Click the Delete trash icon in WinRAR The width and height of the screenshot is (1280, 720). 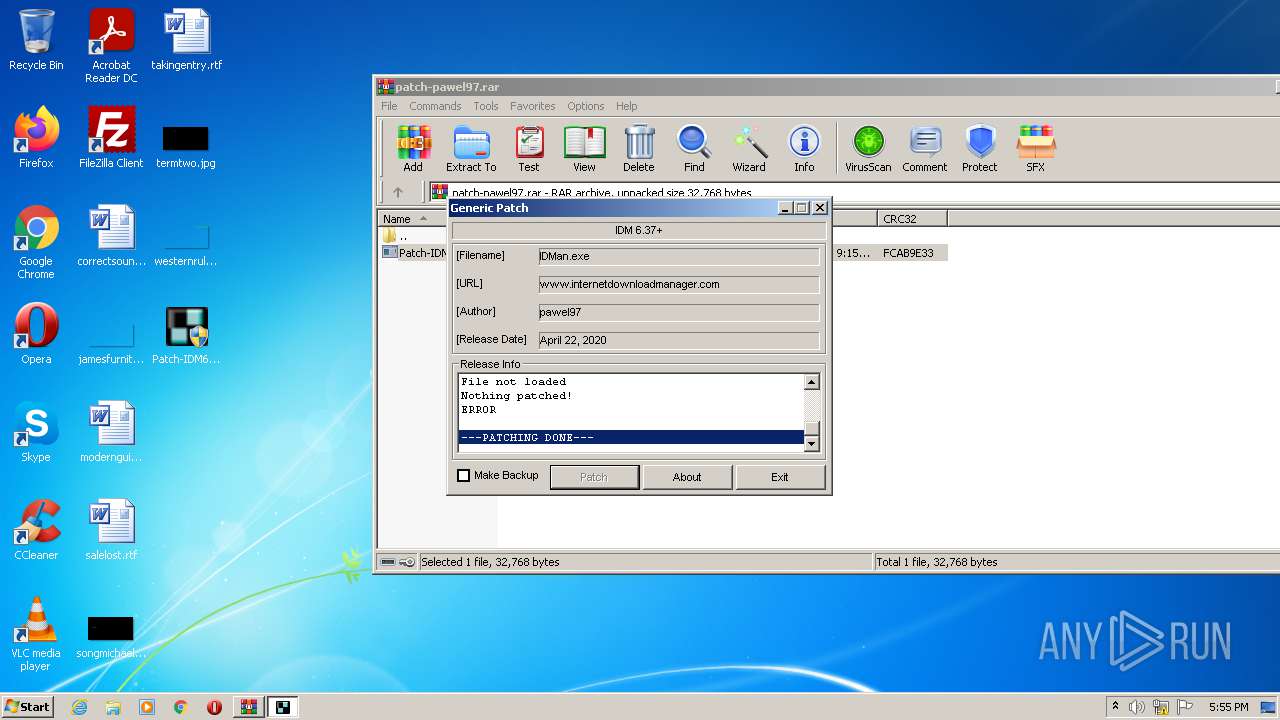click(x=639, y=149)
